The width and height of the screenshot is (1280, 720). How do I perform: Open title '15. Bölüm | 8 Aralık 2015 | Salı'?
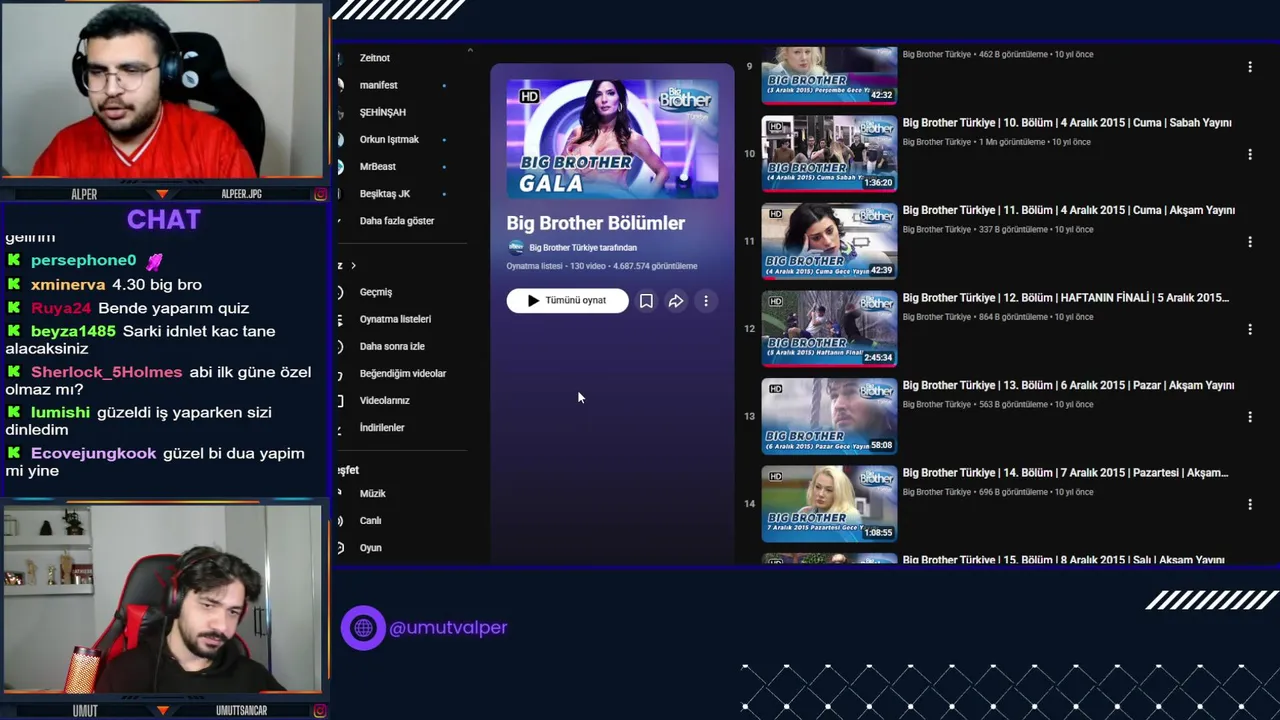pos(1064,559)
